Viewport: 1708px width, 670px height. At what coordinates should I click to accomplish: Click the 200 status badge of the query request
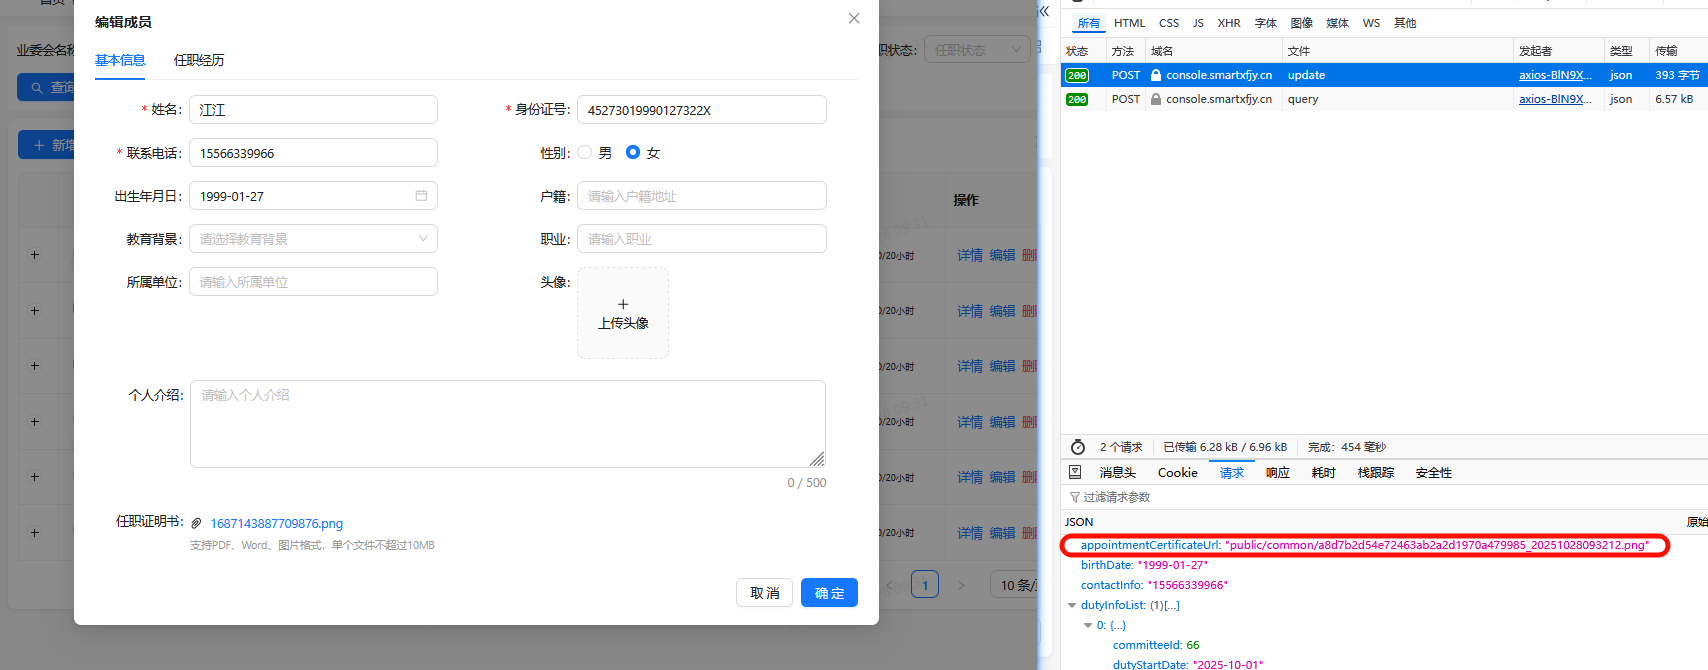click(1077, 99)
